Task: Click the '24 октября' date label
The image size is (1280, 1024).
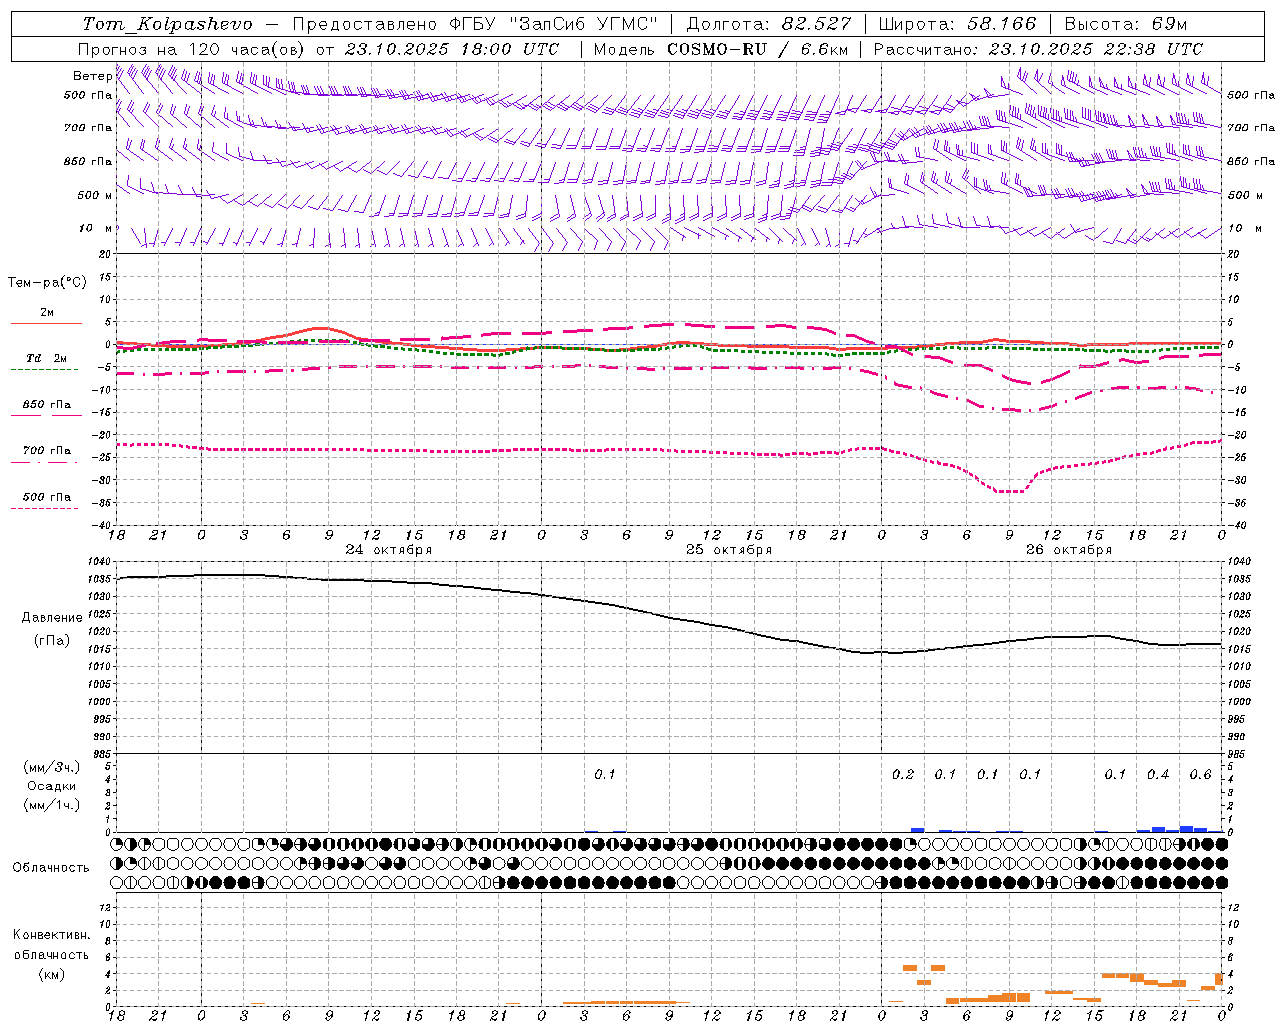Action: (x=388, y=550)
